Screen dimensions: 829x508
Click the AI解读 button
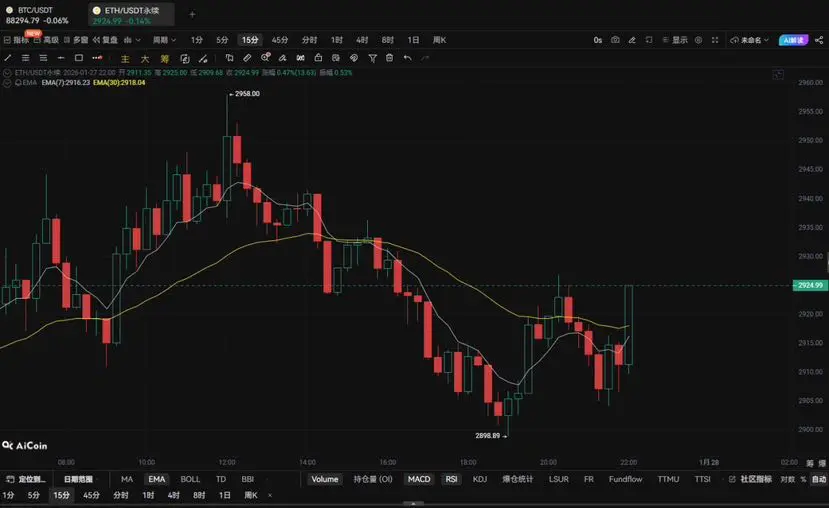pyautogui.click(x=793, y=40)
